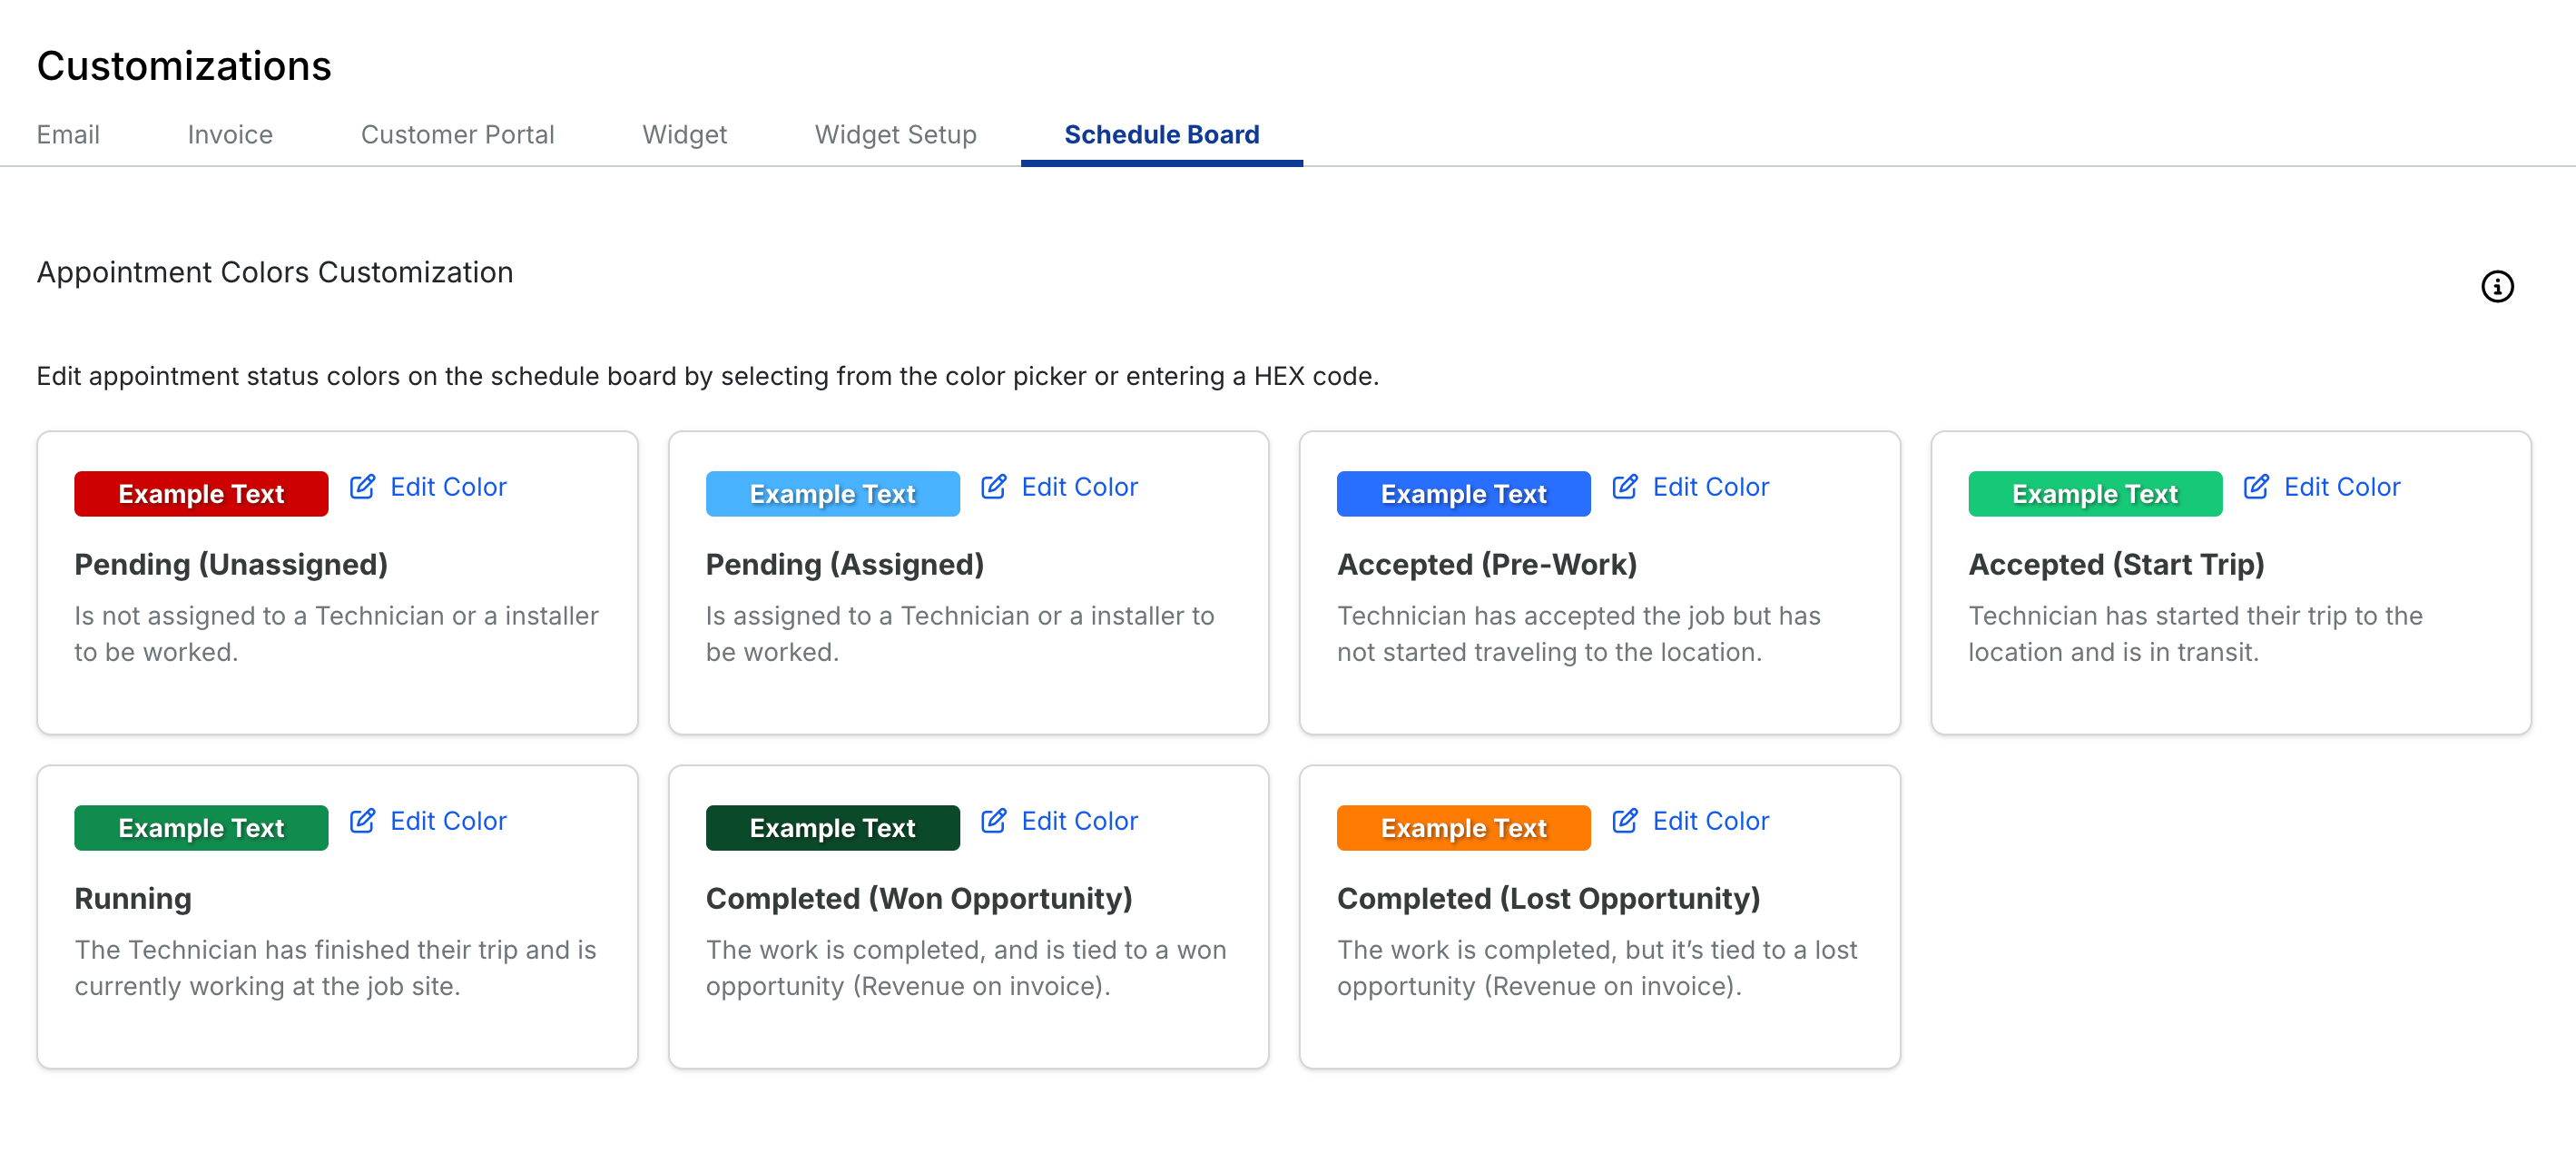Edit Color for Pending (Unassigned)
2576x1173 pixels.
pos(448,487)
